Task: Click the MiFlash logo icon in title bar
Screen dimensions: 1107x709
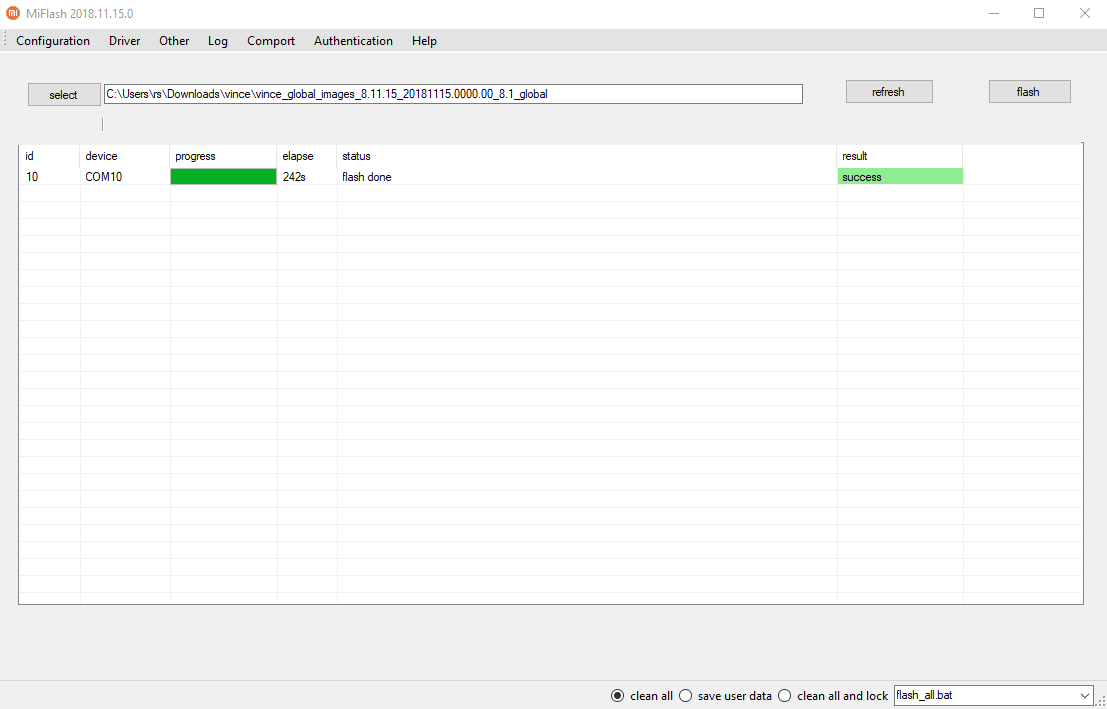Action: point(13,13)
